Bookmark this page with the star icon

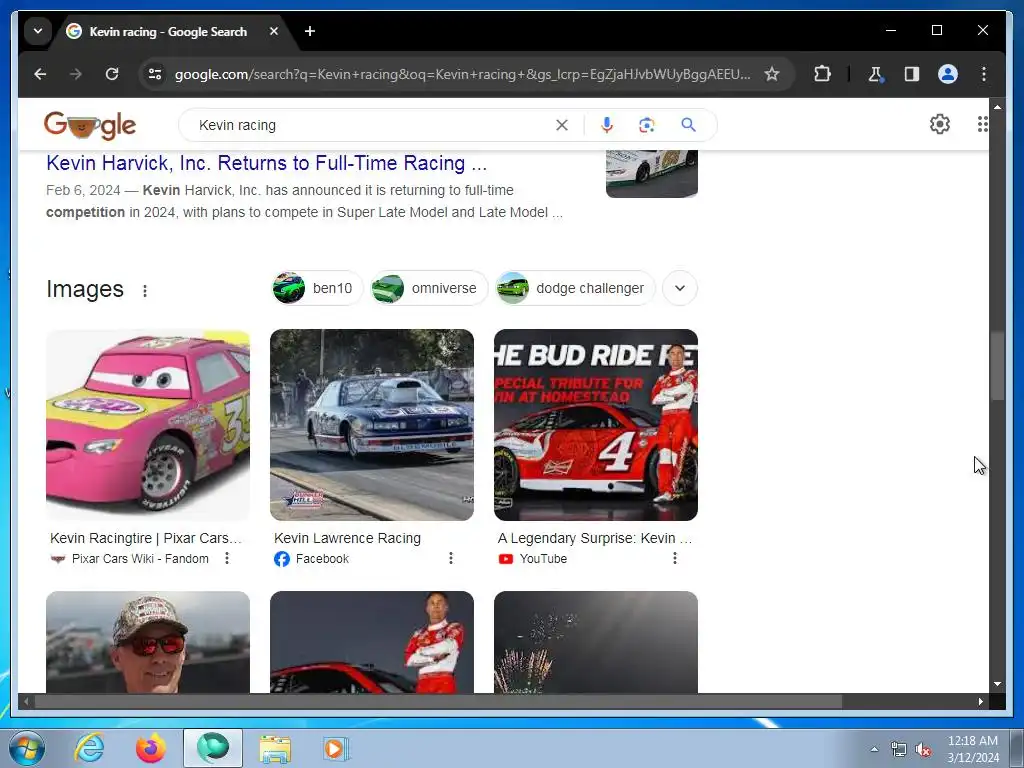(x=772, y=74)
